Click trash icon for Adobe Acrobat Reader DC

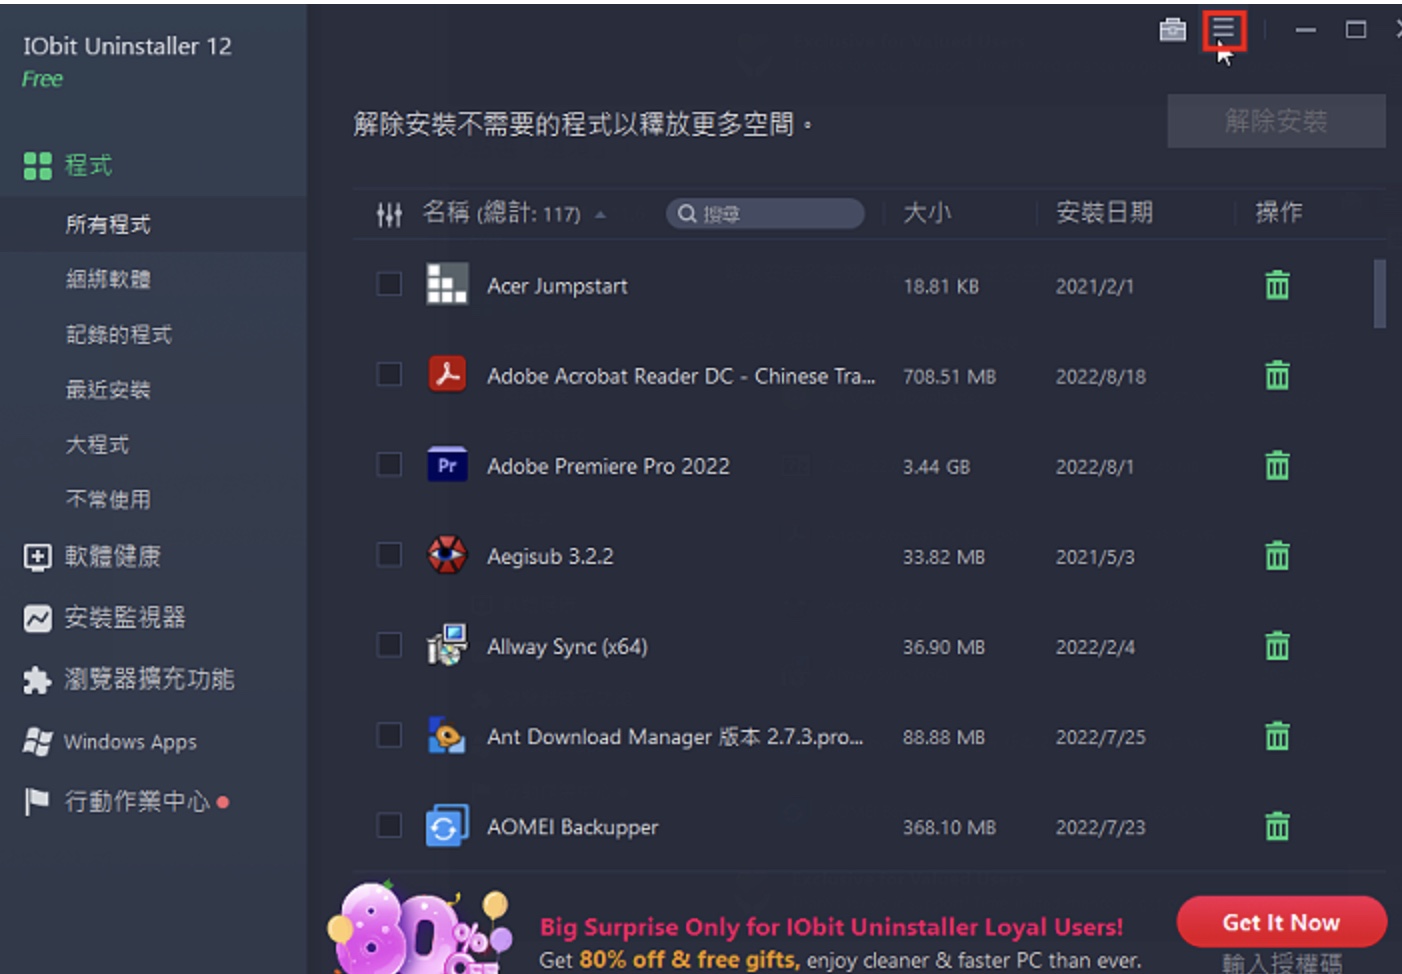click(1277, 376)
